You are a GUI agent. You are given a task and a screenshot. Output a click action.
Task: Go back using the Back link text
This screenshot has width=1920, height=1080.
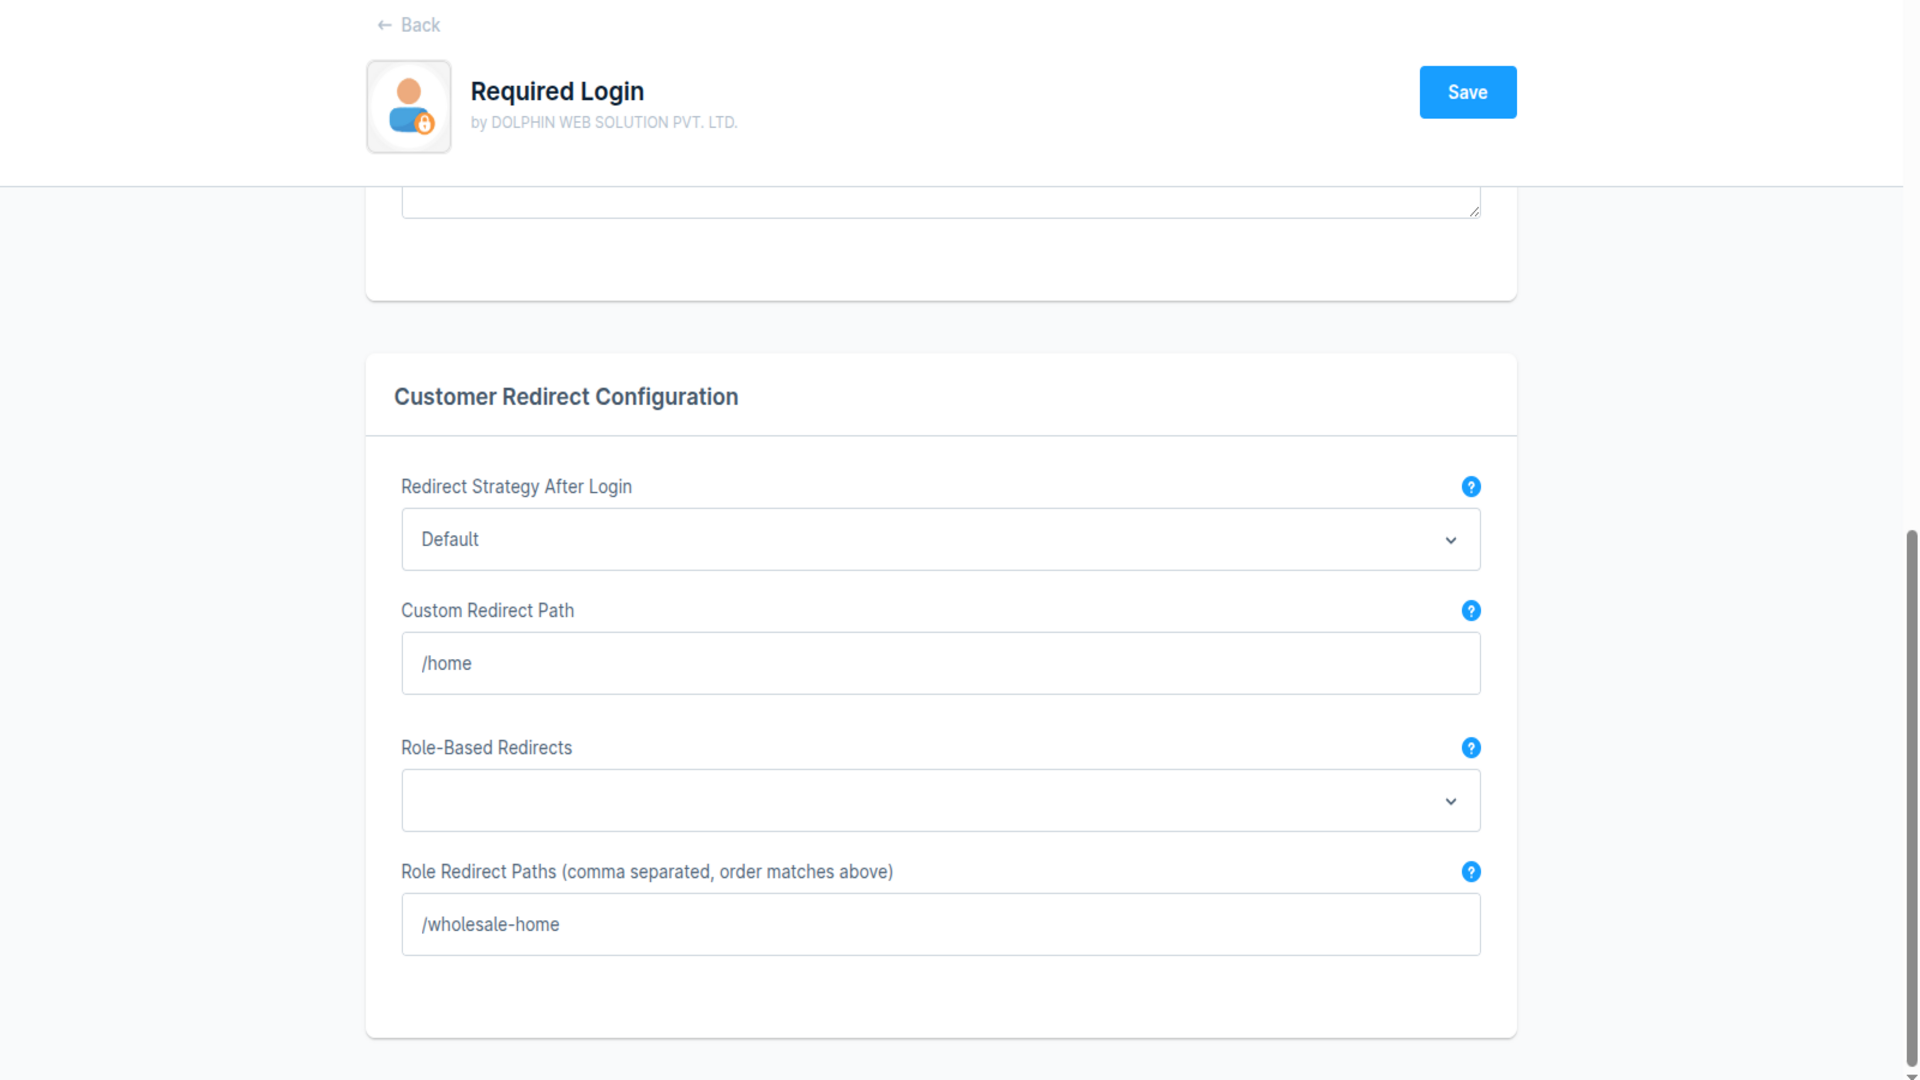pos(420,25)
